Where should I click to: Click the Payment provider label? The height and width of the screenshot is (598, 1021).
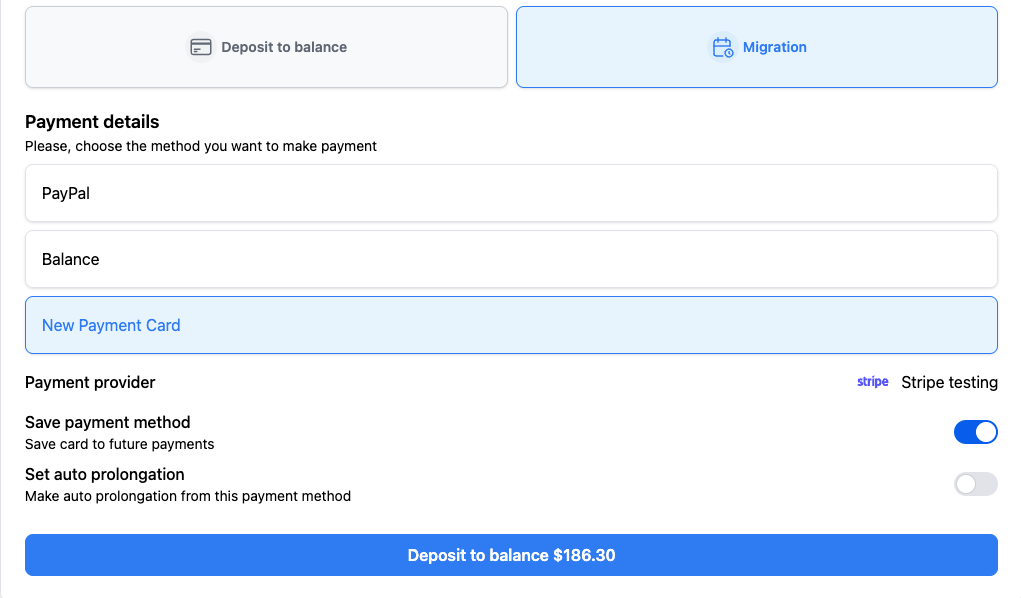tap(90, 382)
